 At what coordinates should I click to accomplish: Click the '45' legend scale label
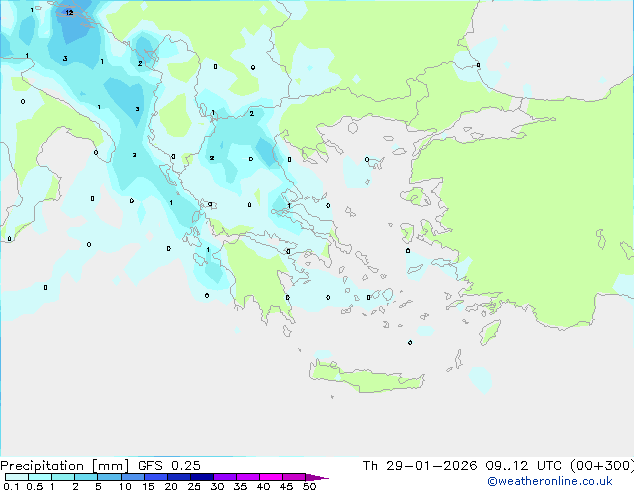point(286,486)
